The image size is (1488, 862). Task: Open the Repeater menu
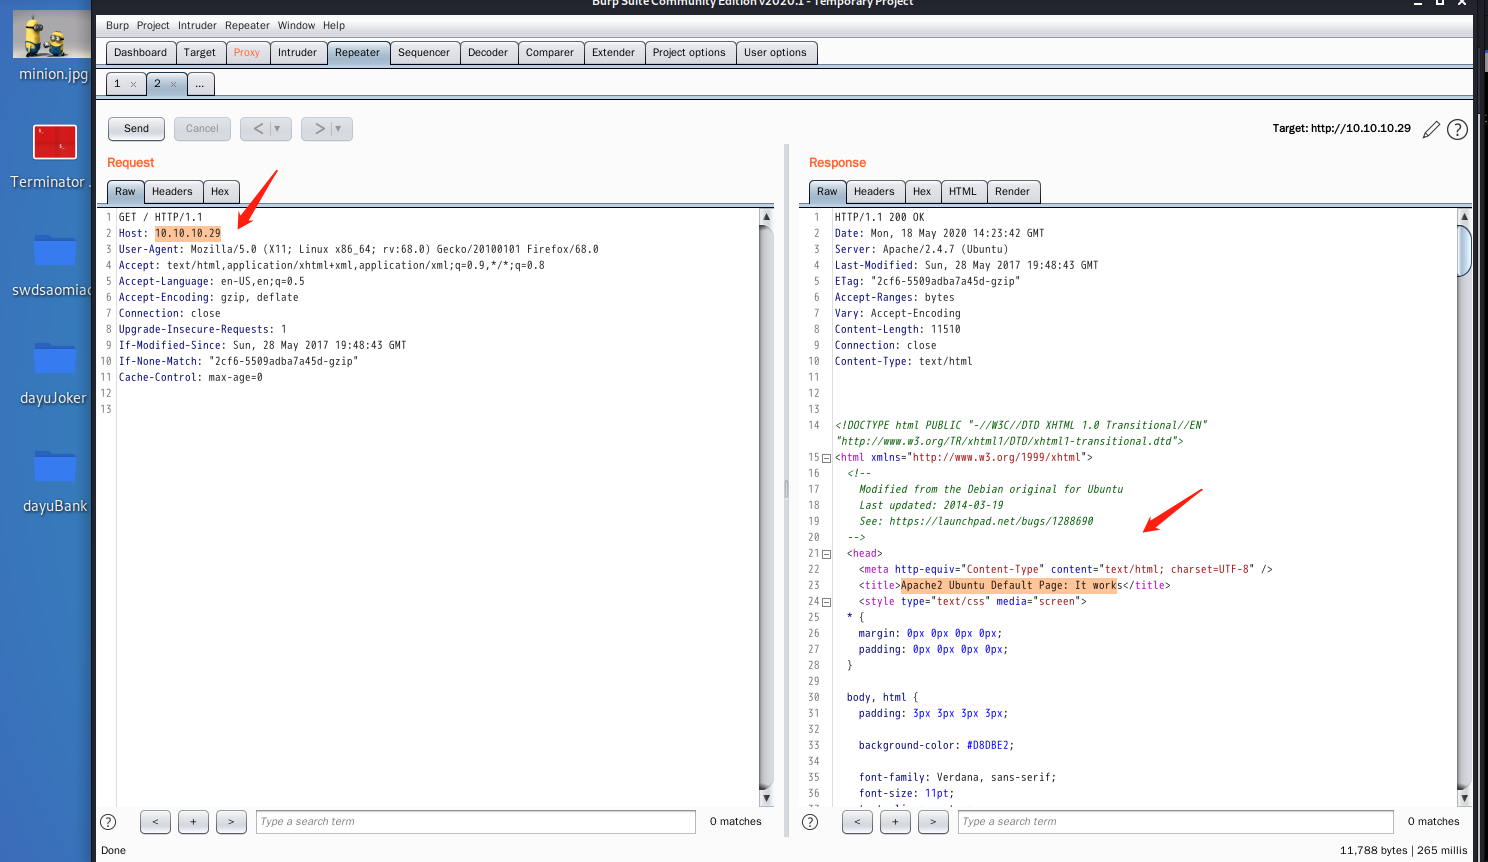(247, 26)
